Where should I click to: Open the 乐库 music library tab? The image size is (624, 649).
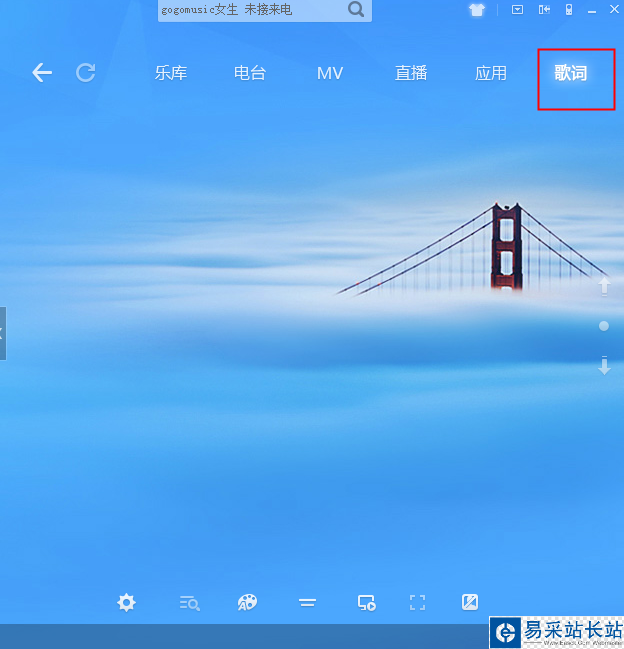point(171,73)
